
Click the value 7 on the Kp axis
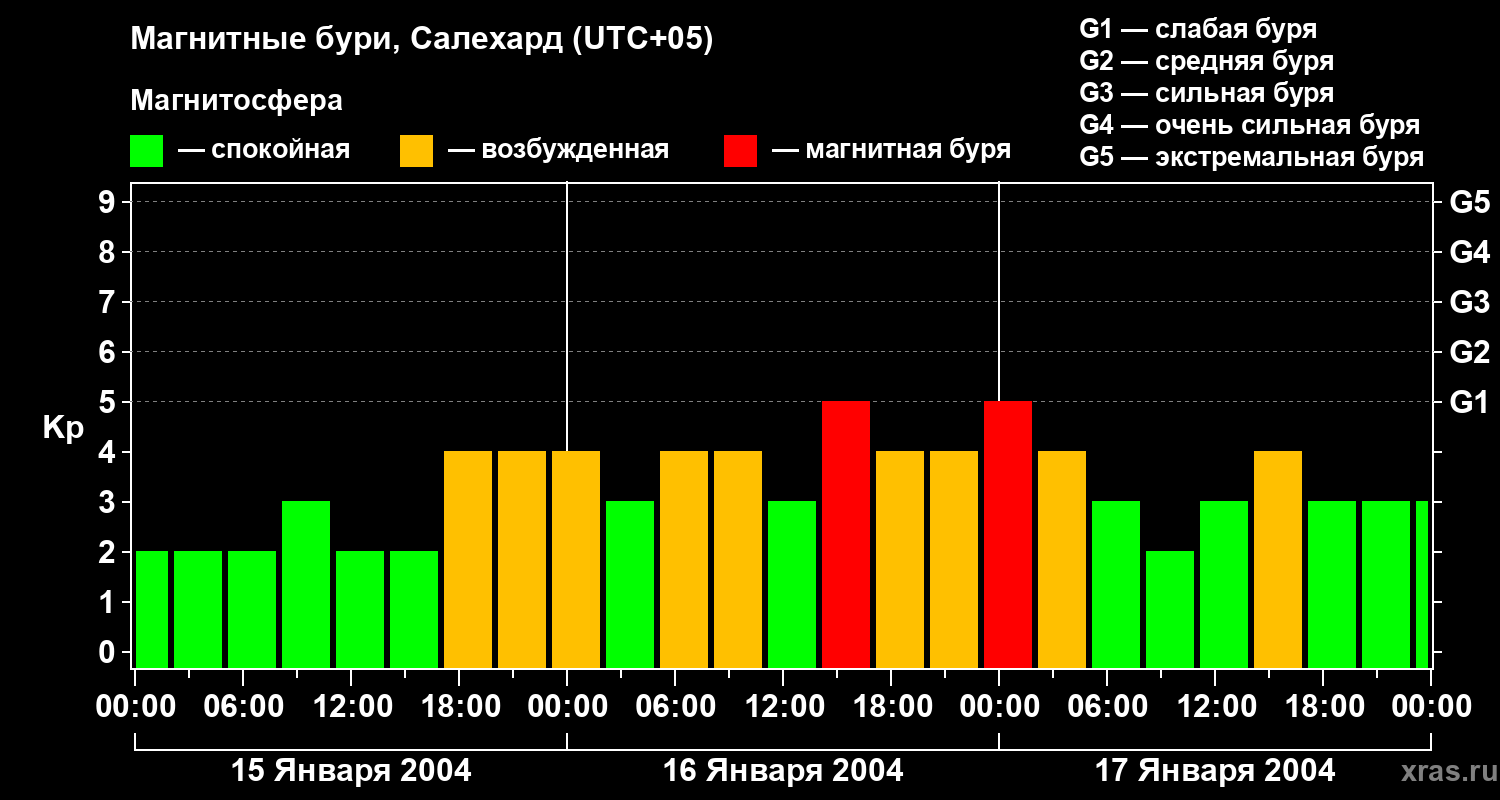[x=109, y=302]
